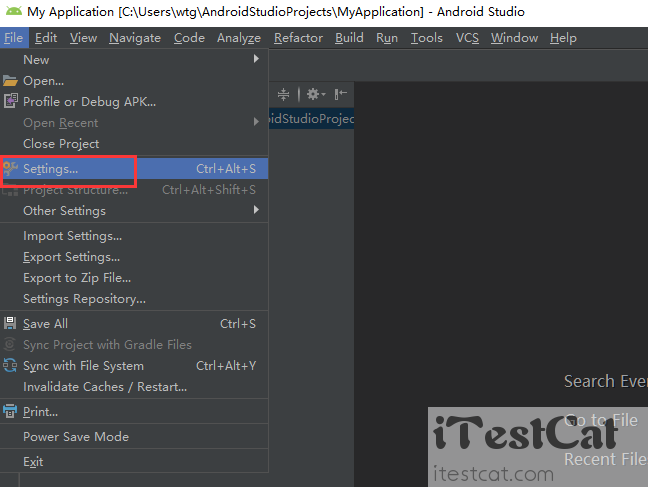Click the Save All floppy icon

click(10, 323)
